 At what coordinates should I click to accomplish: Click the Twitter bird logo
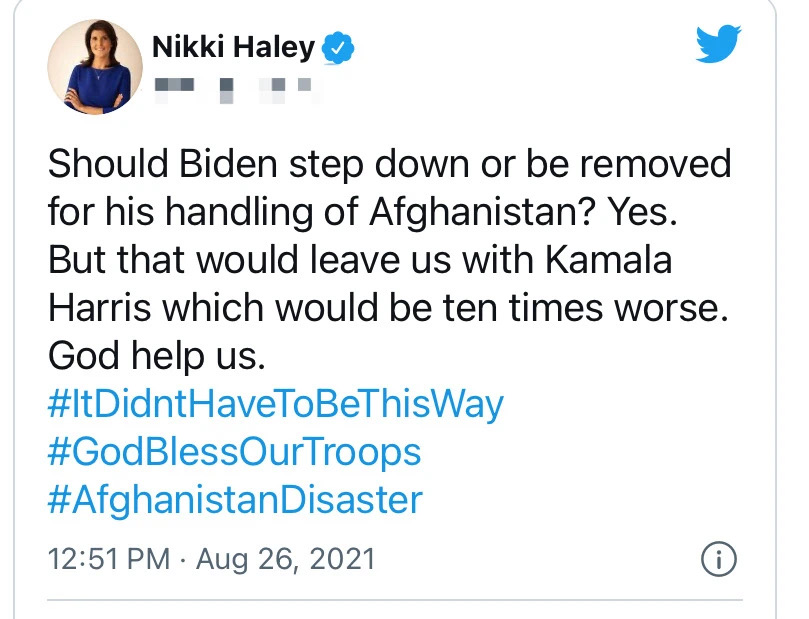[718, 44]
